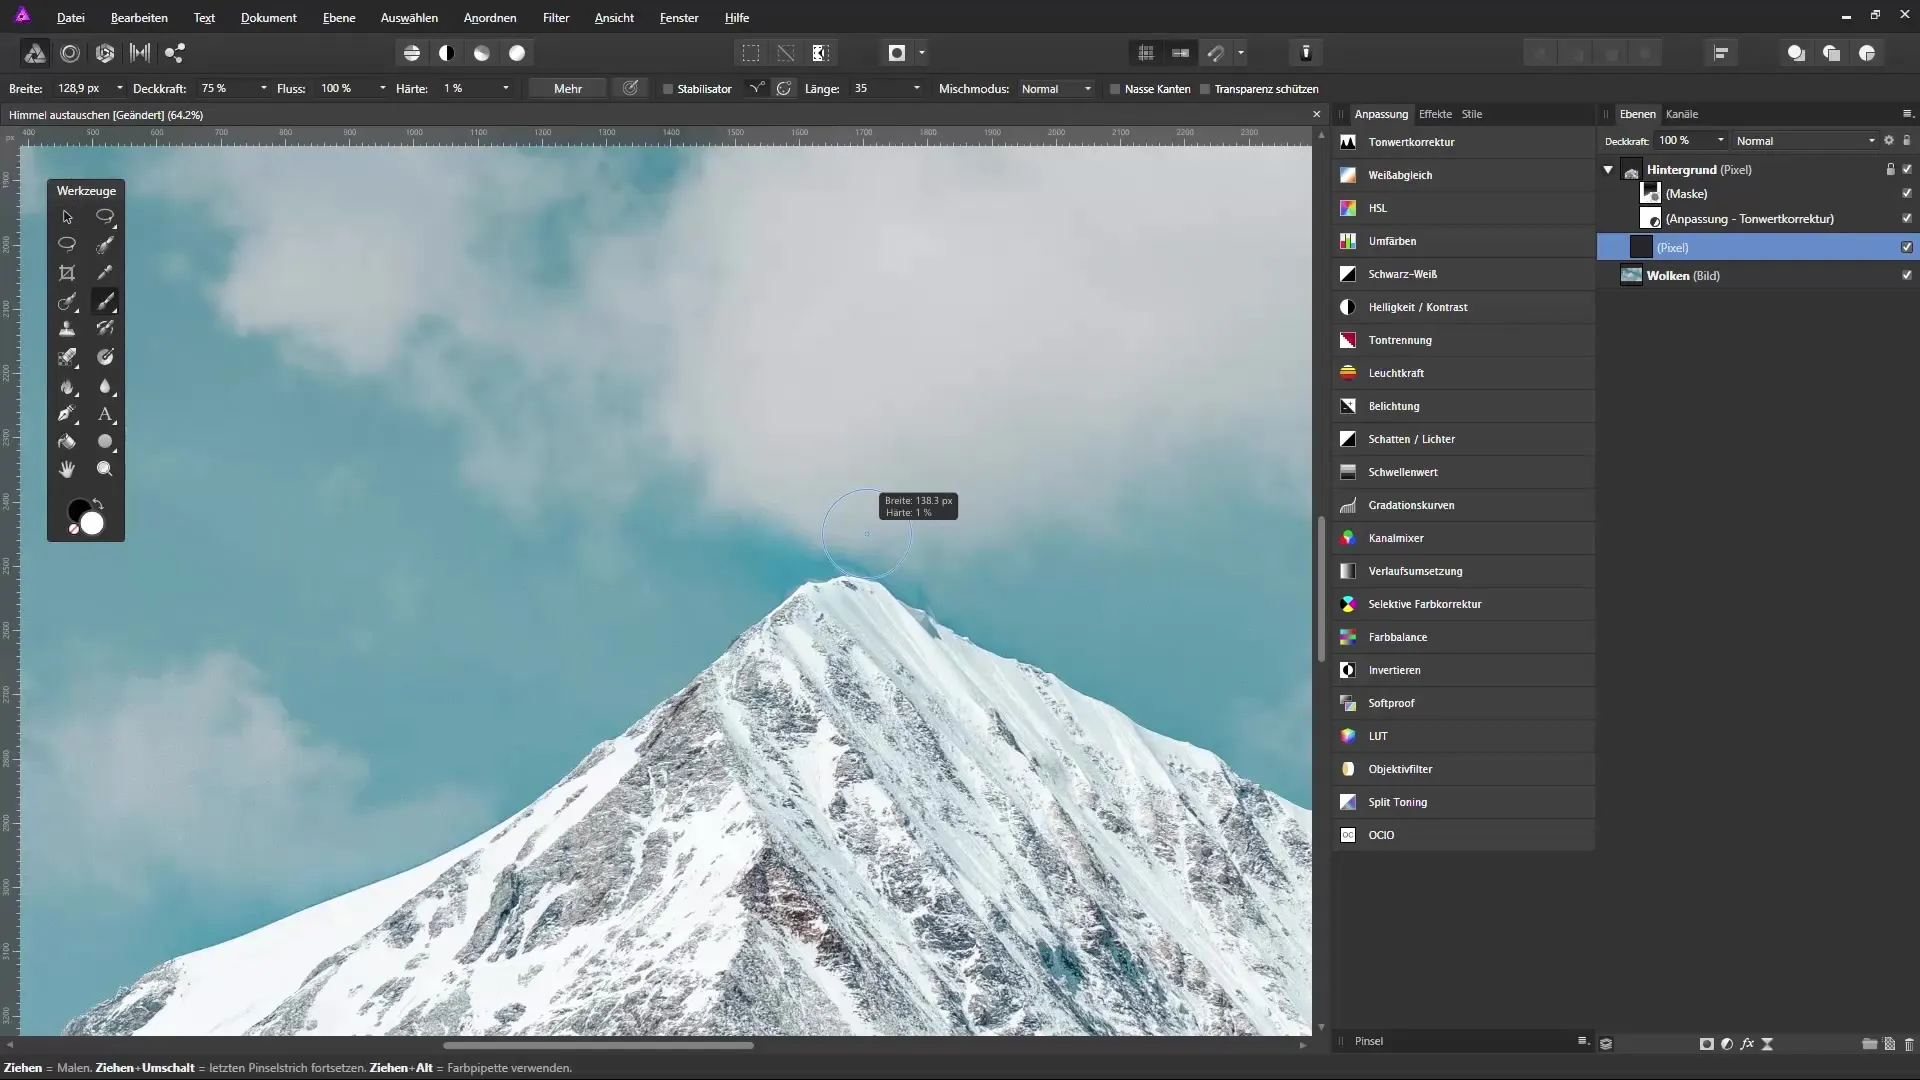Open the Ebene menu
This screenshot has width=1920, height=1080.
click(x=339, y=18)
